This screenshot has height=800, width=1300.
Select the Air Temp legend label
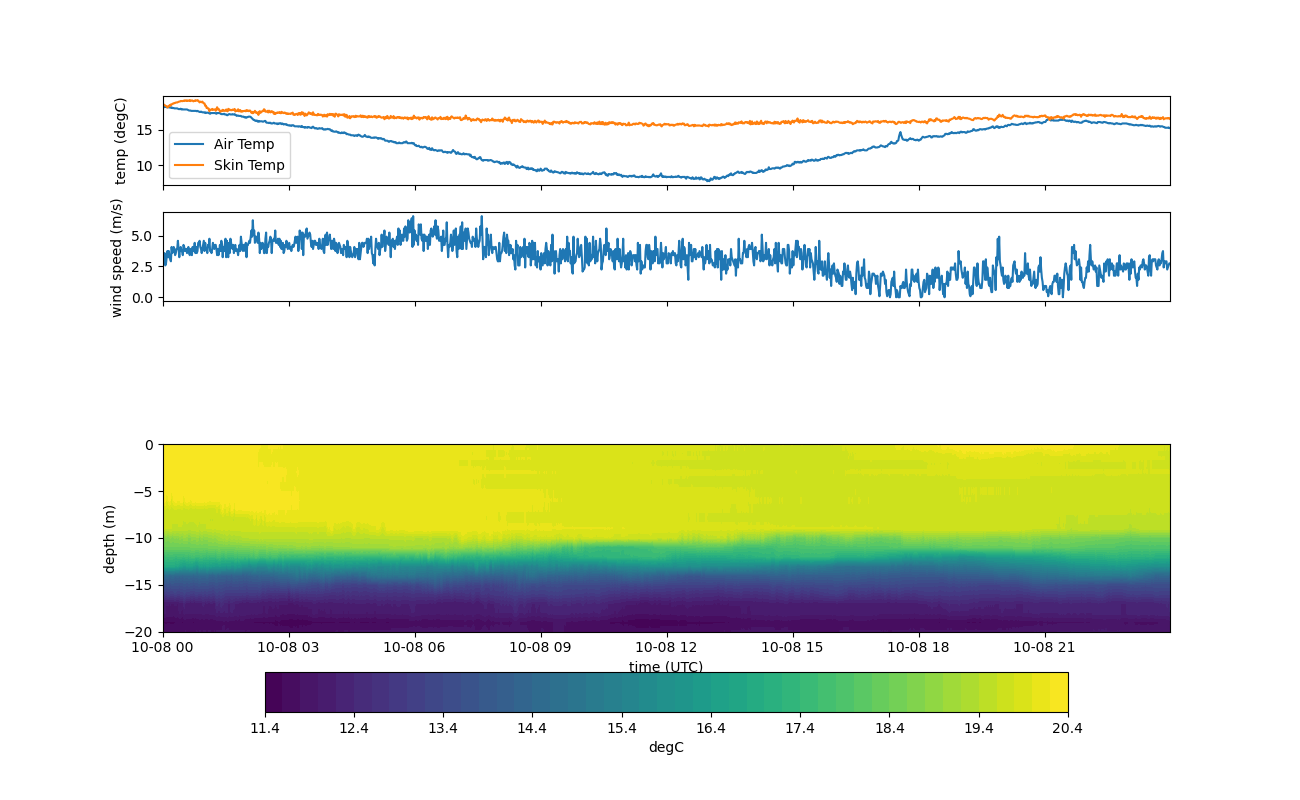tap(243, 145)
